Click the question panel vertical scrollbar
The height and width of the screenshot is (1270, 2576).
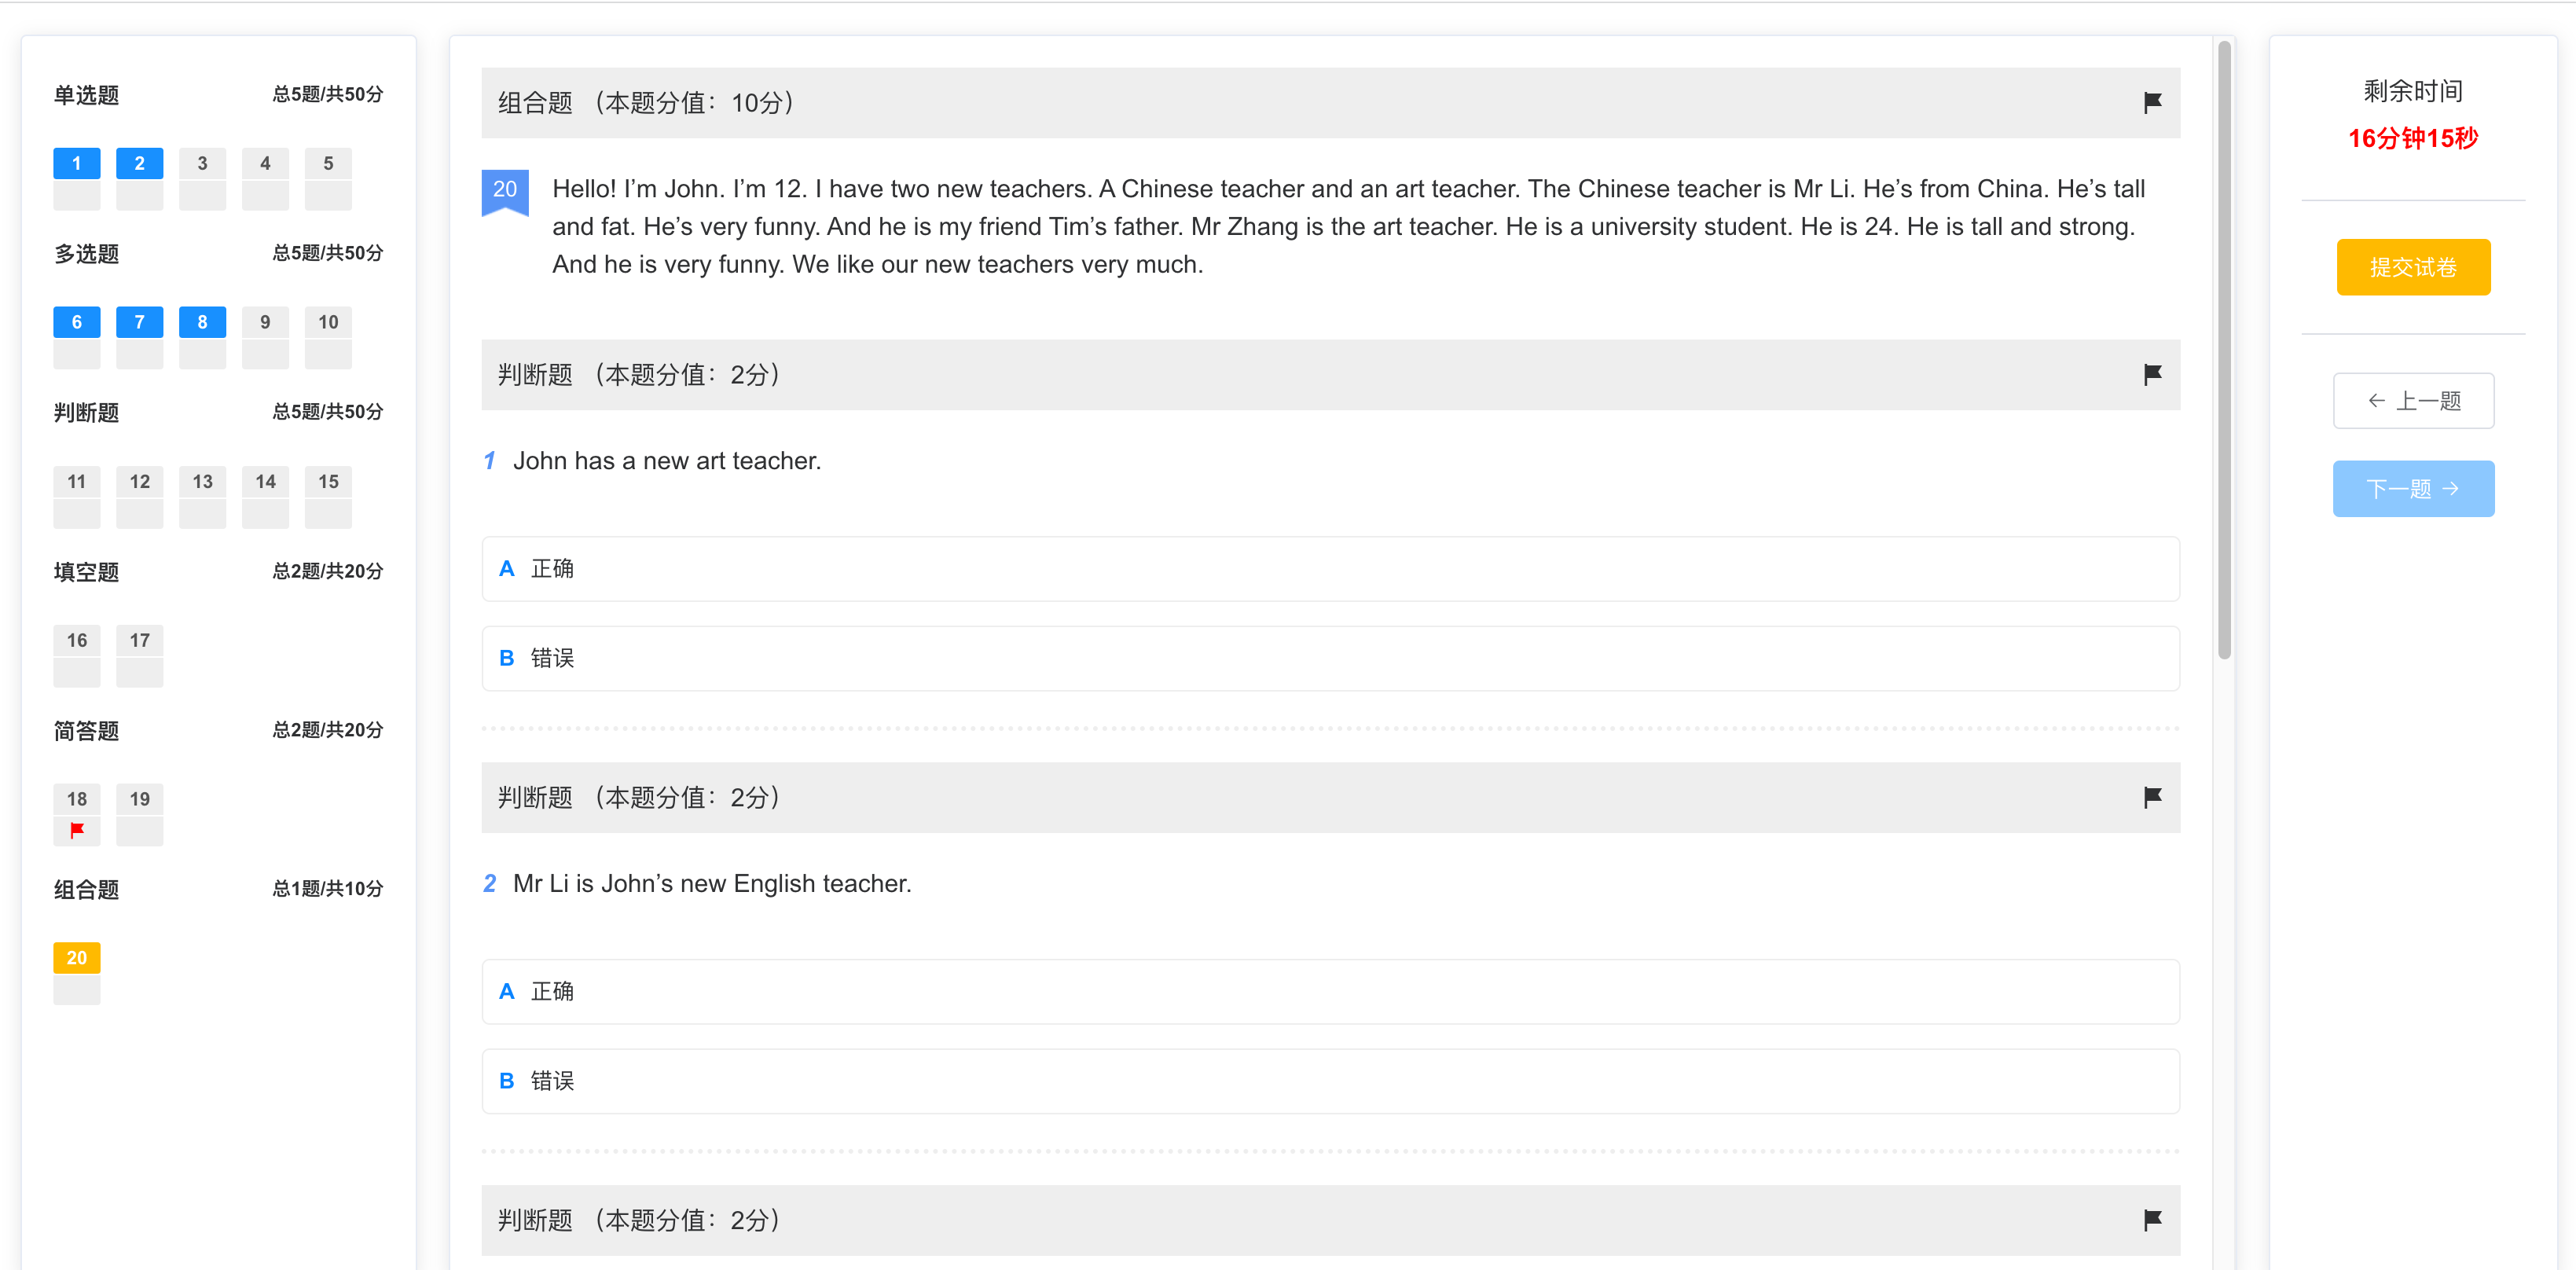coord(2224,350)
